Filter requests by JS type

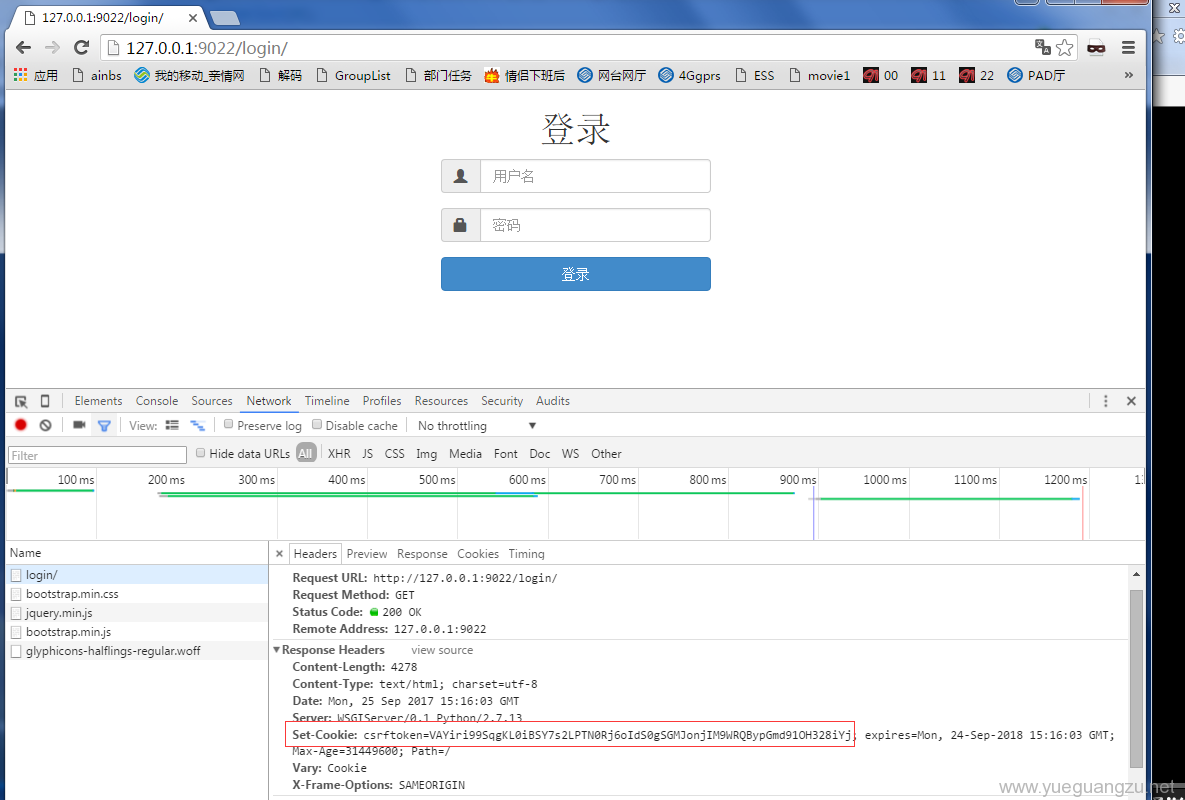click(368, 454)
